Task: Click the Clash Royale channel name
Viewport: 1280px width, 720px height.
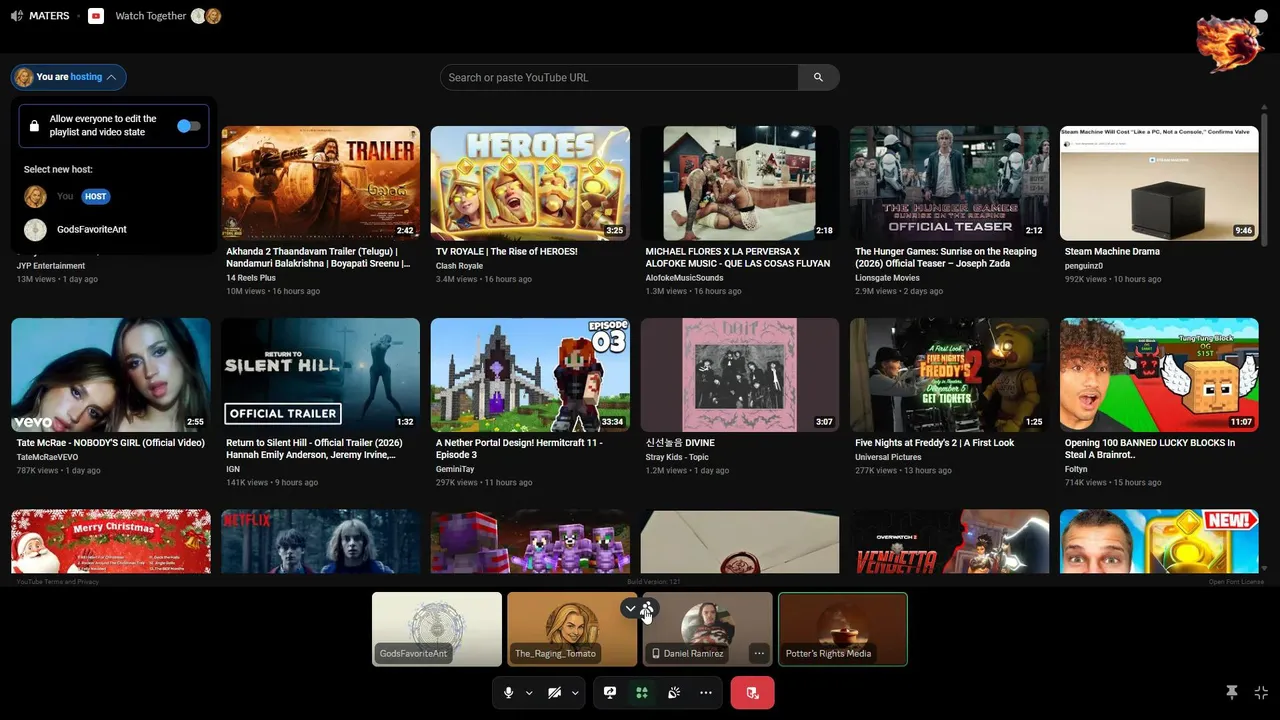Action: pos(459,266)
